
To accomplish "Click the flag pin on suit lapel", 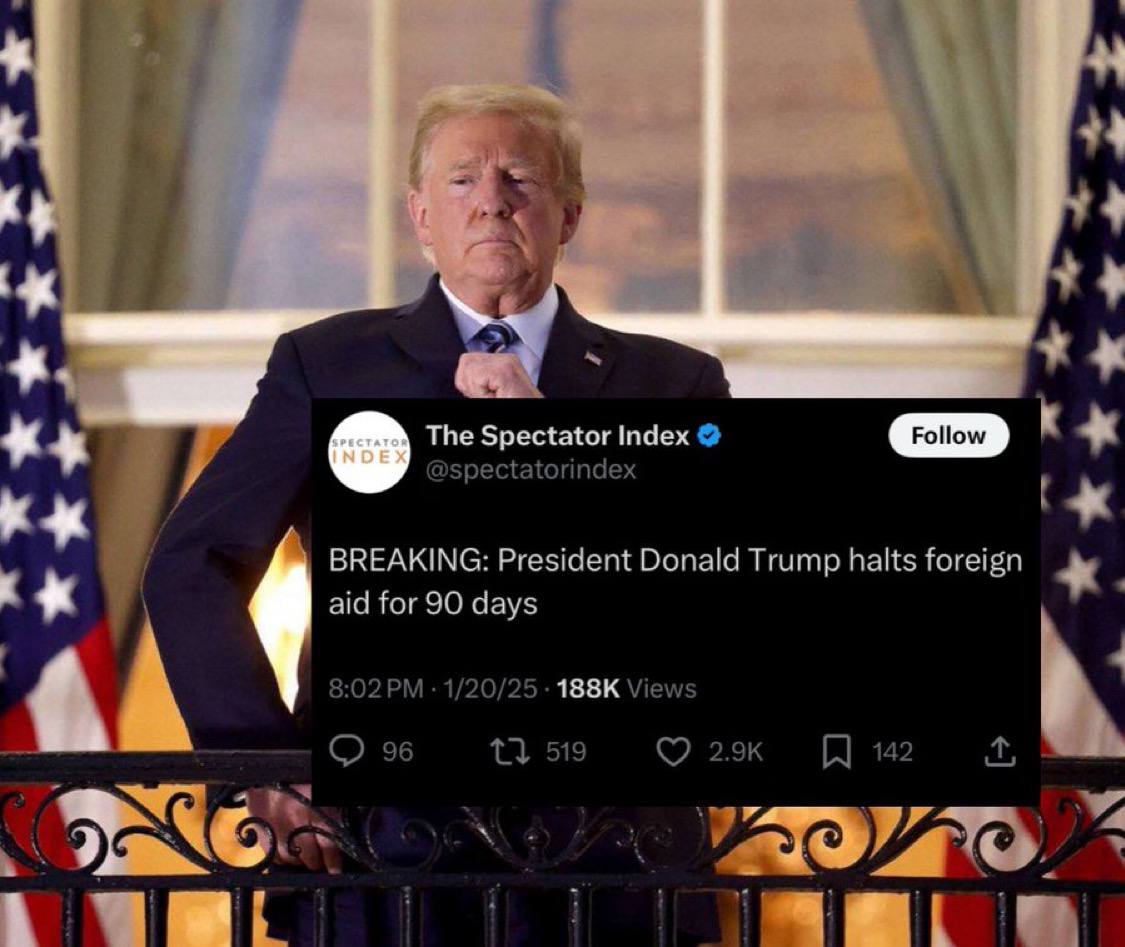I will (x=593, y=357).
